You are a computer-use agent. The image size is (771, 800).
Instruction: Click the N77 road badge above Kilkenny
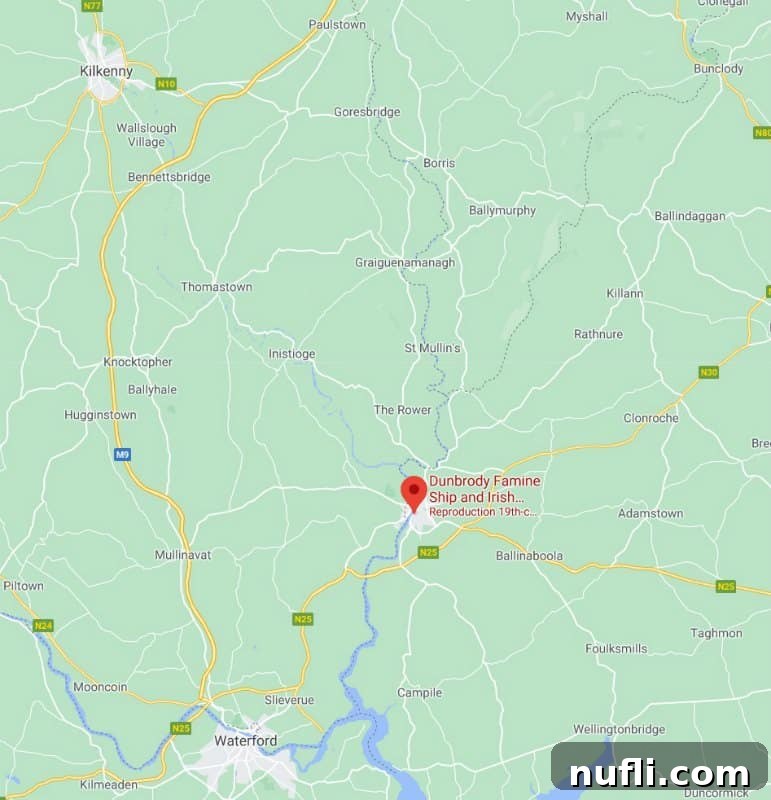(x=92, y=6)
